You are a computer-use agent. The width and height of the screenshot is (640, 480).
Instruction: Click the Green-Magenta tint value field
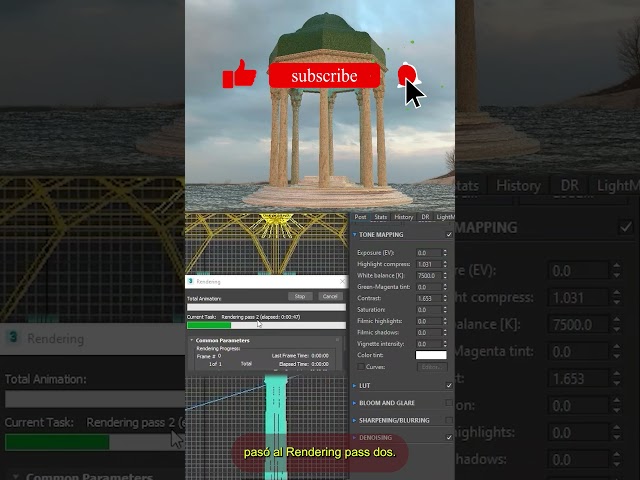click(x=429, y=287)
